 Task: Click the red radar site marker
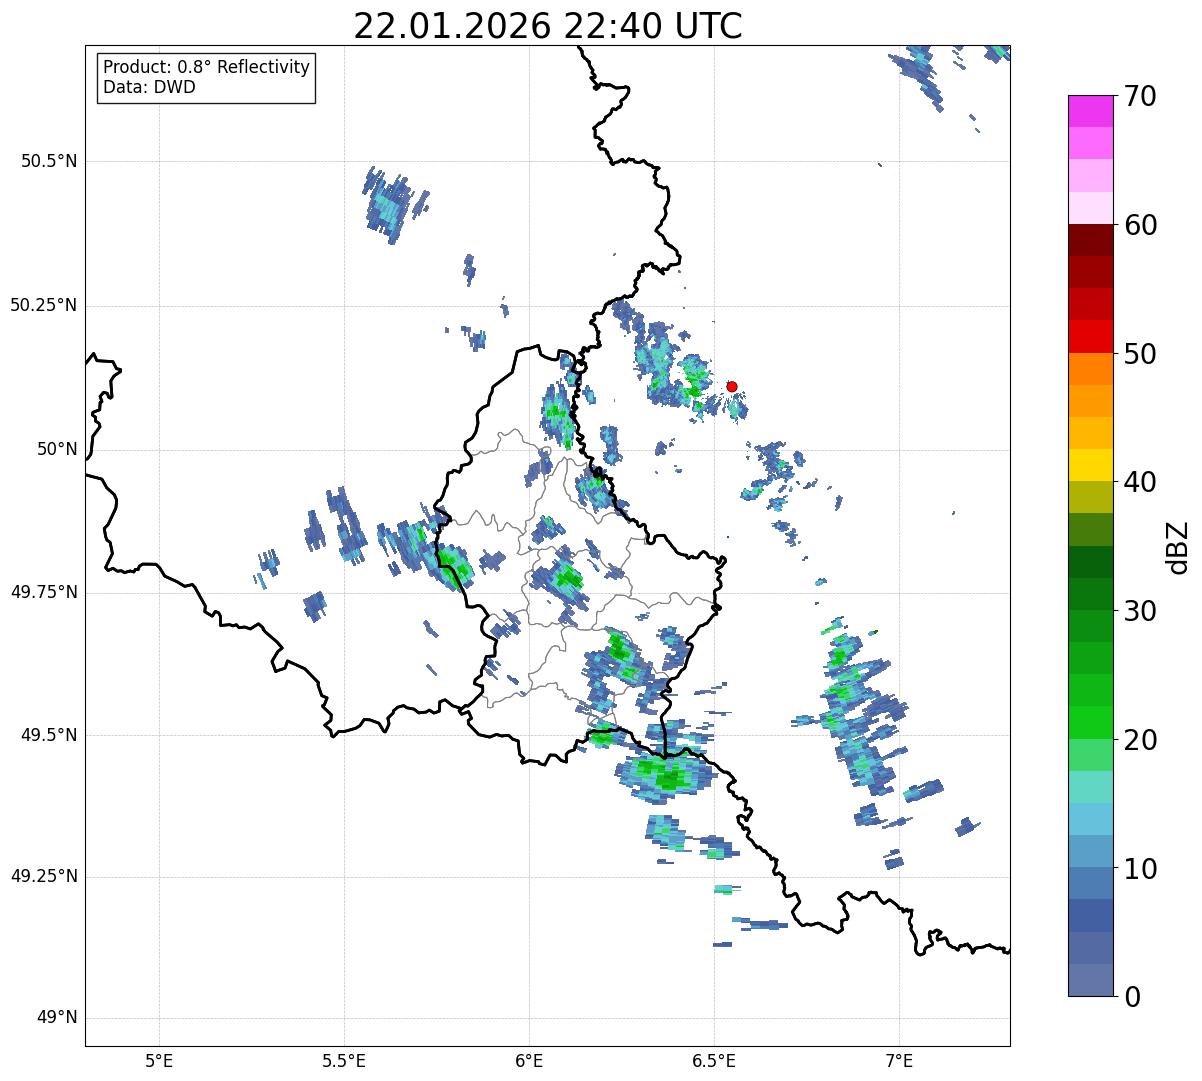(x=731, y=386)
